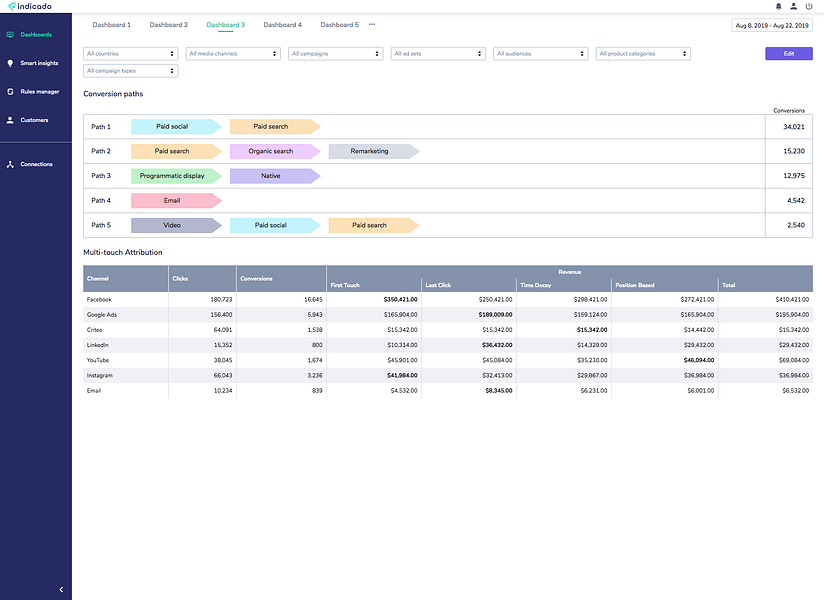Open the user profile icon
The height and width of the screenshot is (600, 824).
794,6
